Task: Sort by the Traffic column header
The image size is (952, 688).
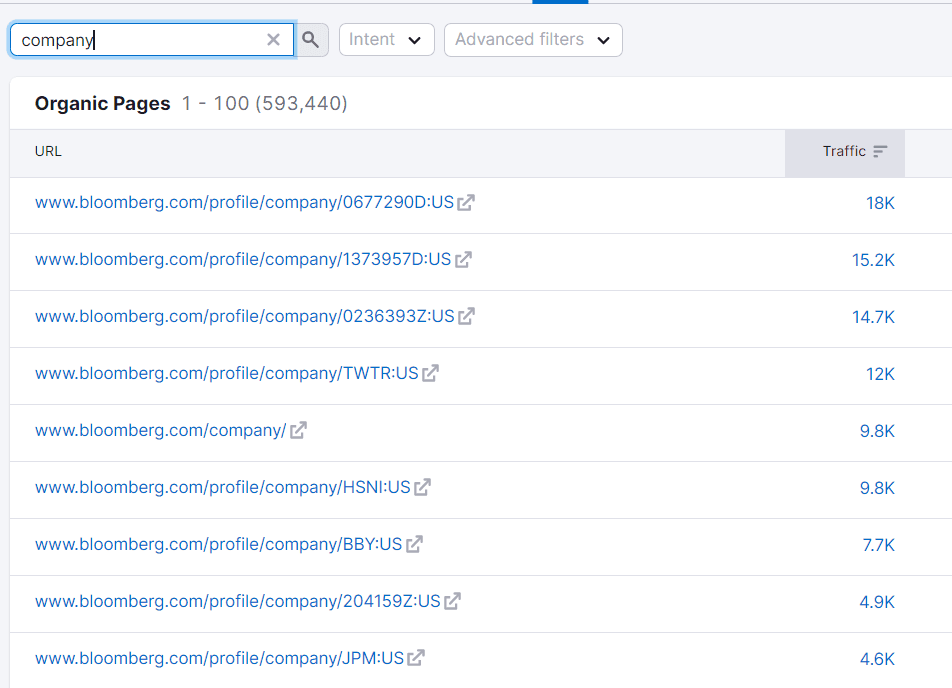Action: coord(845,152)
